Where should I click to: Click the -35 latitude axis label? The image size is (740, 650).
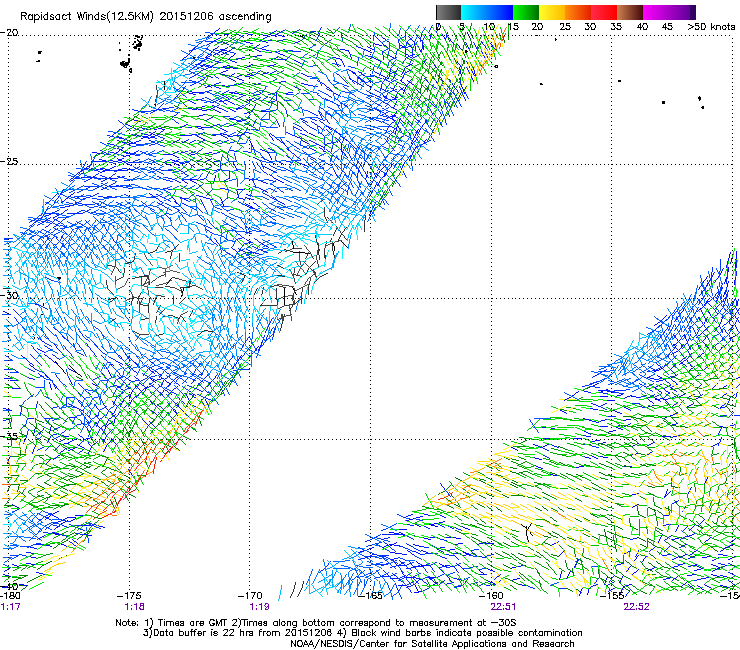point(9,436)
